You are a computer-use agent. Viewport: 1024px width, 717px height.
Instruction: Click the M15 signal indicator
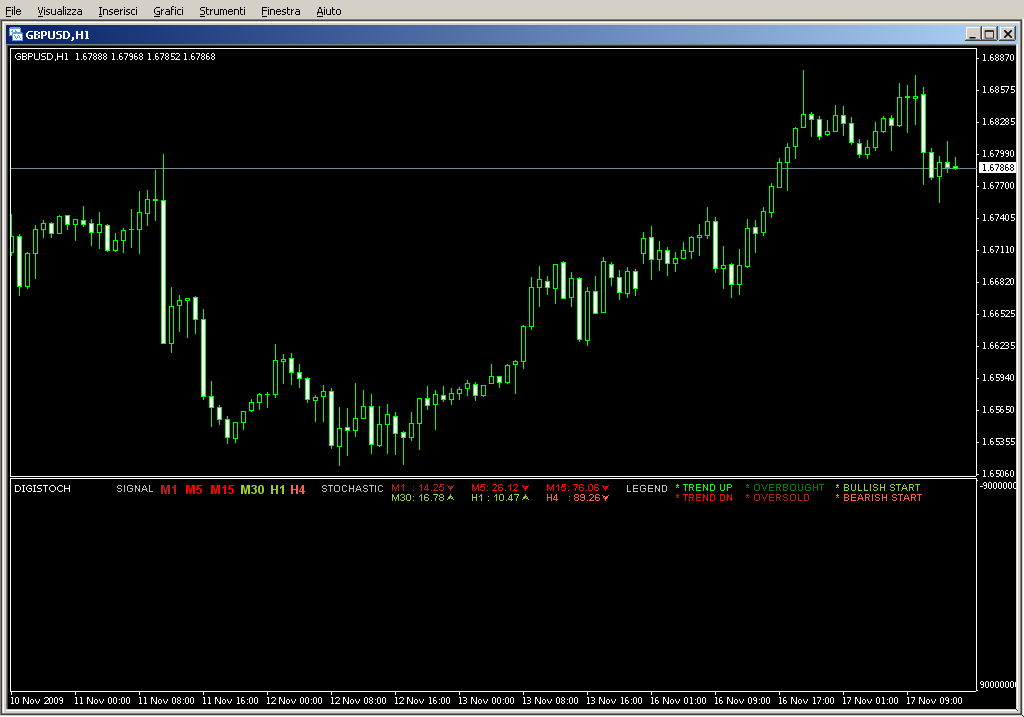click(x=222, y=490)
